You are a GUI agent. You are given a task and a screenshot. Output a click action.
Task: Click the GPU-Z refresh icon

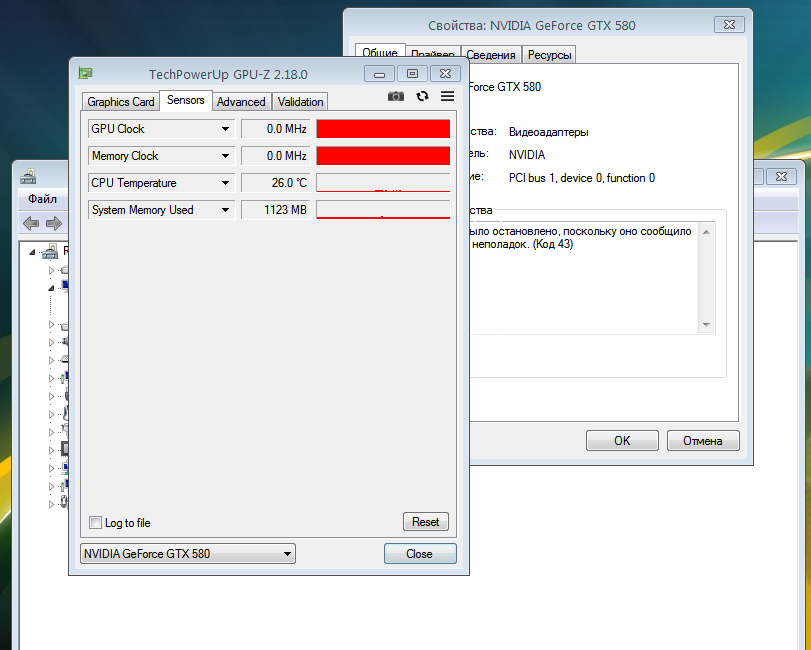click(x=423, y=96)
